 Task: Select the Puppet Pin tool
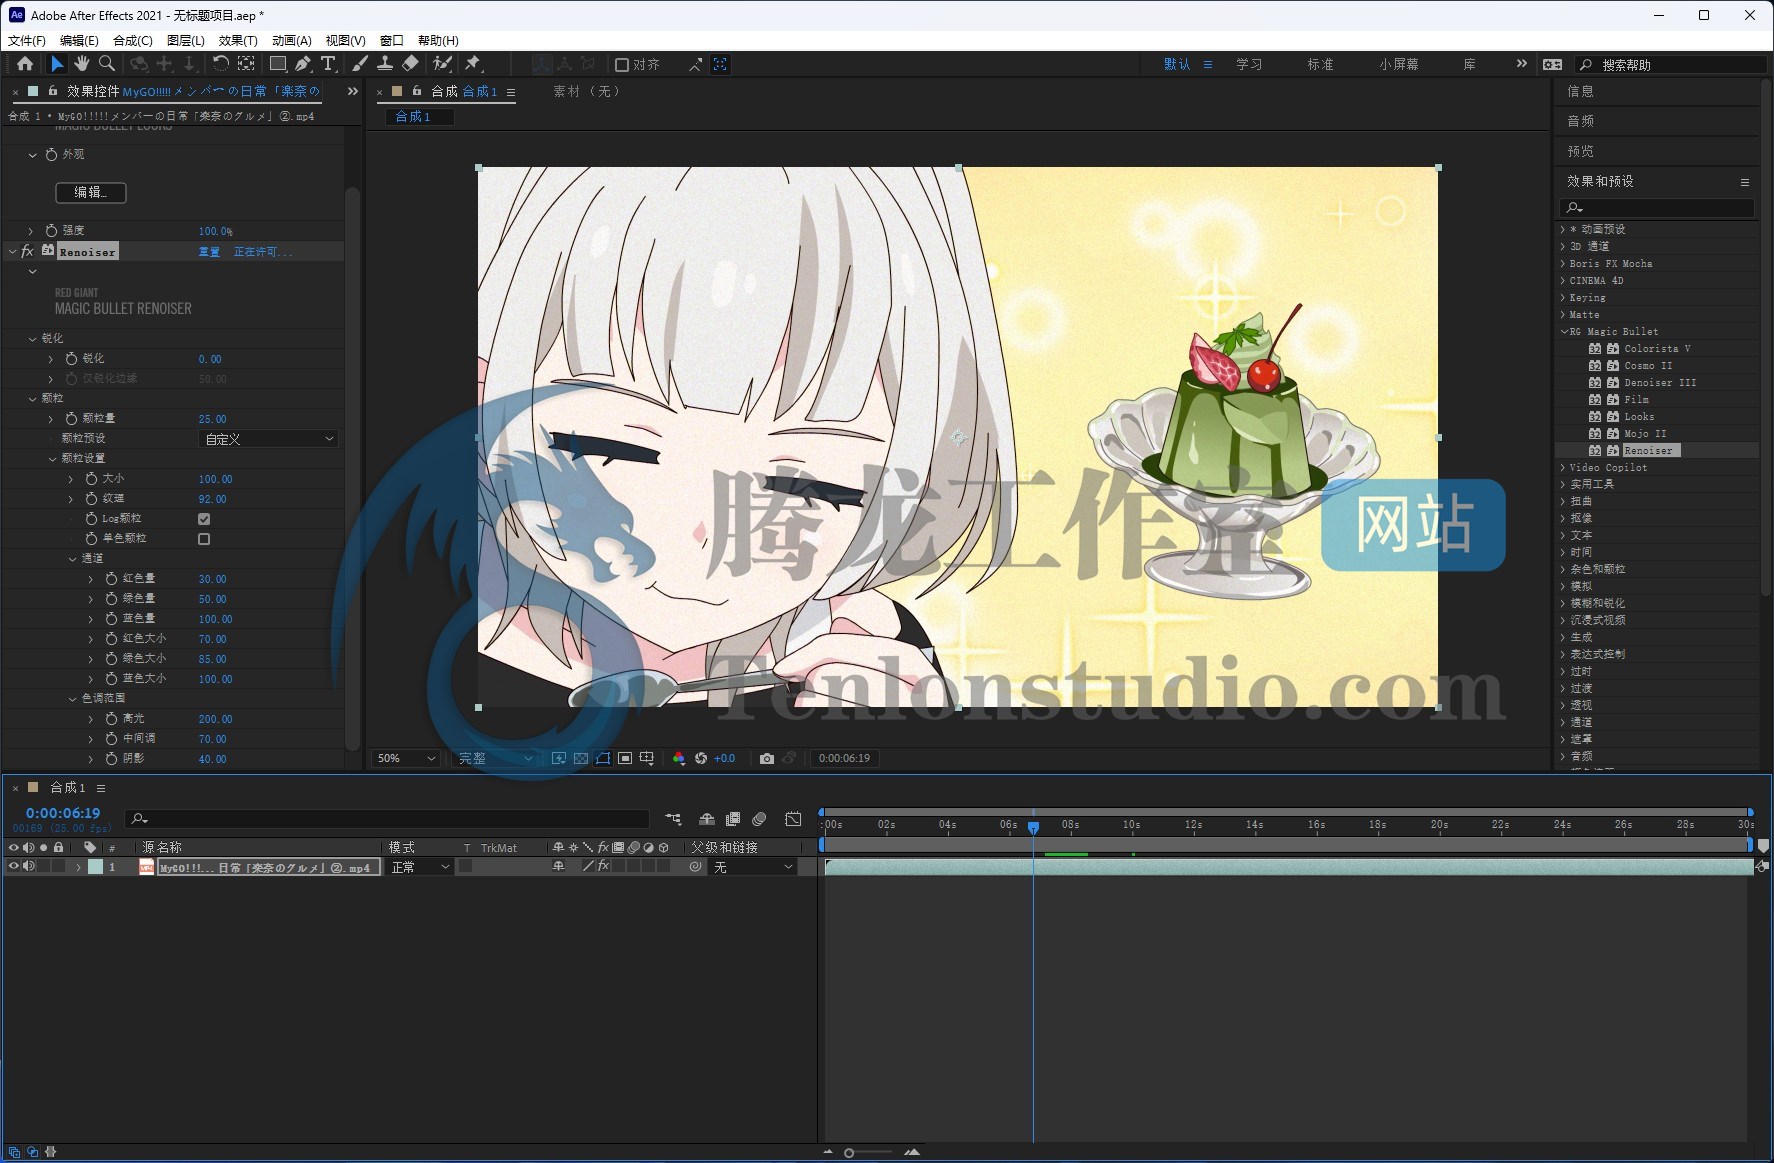(x=473, y=64)
